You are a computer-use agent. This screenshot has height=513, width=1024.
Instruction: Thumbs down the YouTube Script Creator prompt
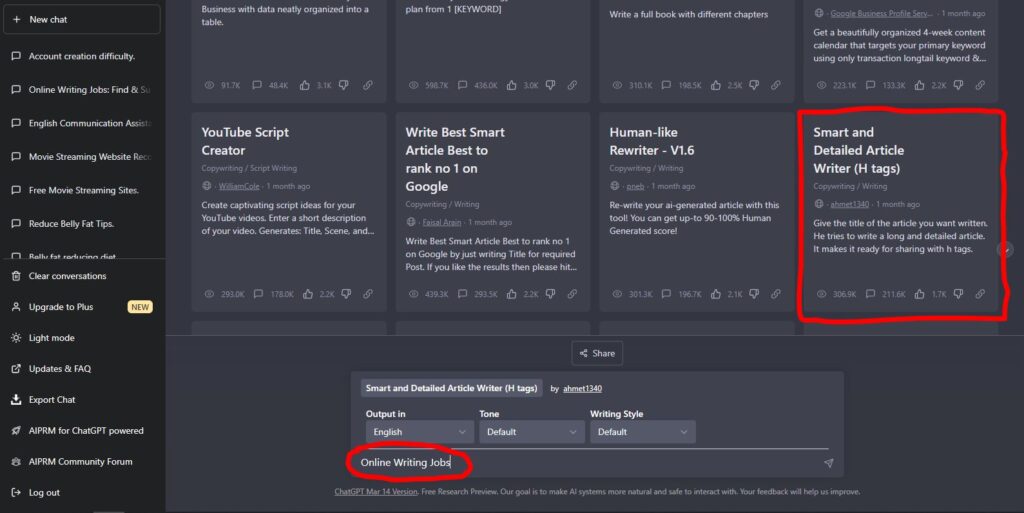tap(346, 294)
